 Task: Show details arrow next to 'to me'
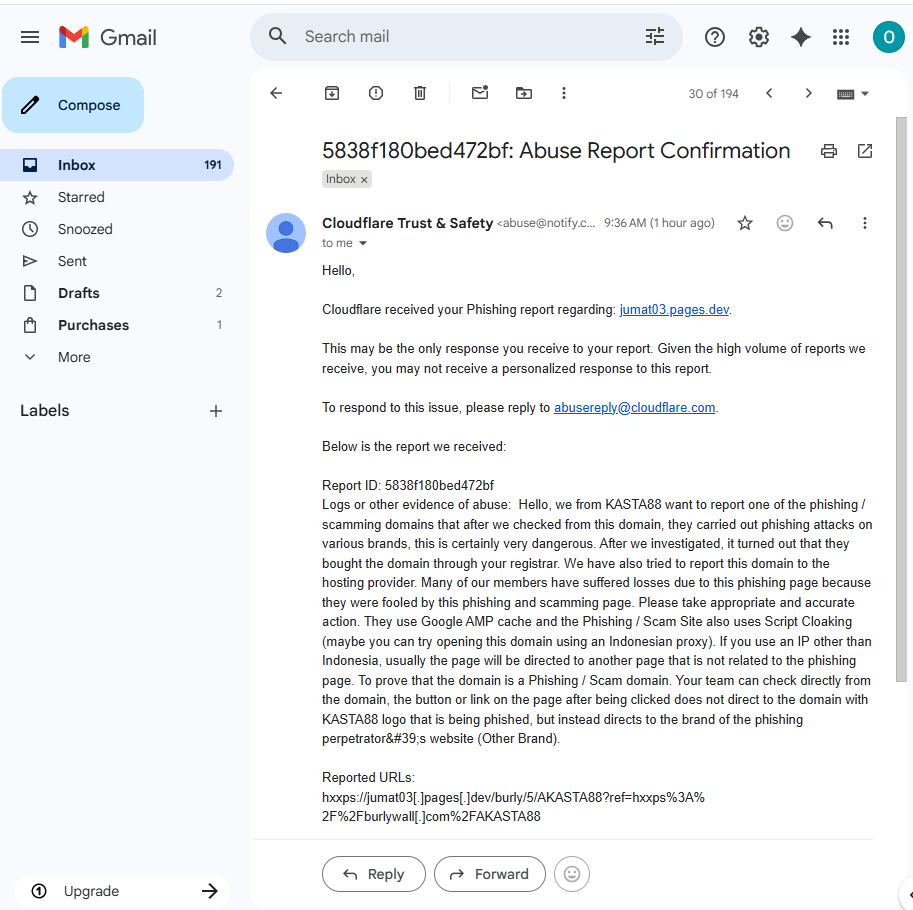[x=363, y=243]
